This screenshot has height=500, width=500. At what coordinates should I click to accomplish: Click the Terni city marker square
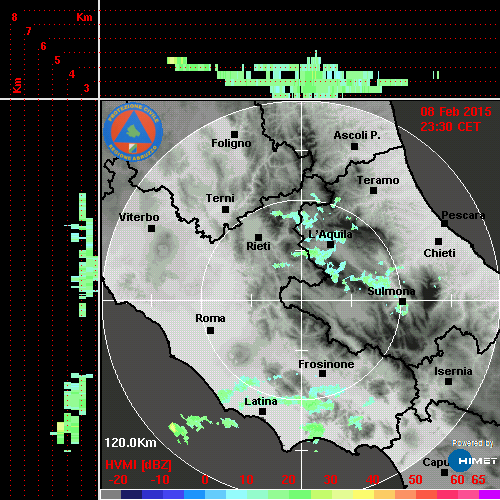point(226,210)
